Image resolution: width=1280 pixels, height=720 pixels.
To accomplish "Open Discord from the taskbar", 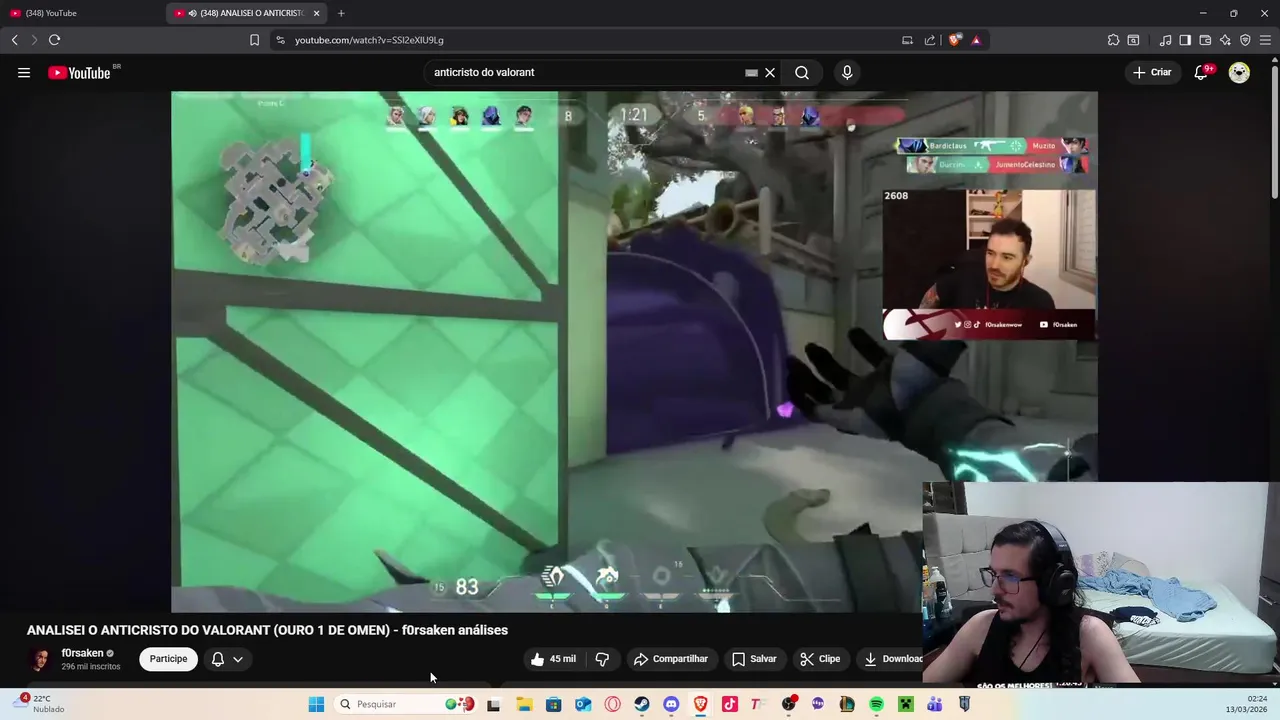I will pyautogui.click(x=671, y=704).
